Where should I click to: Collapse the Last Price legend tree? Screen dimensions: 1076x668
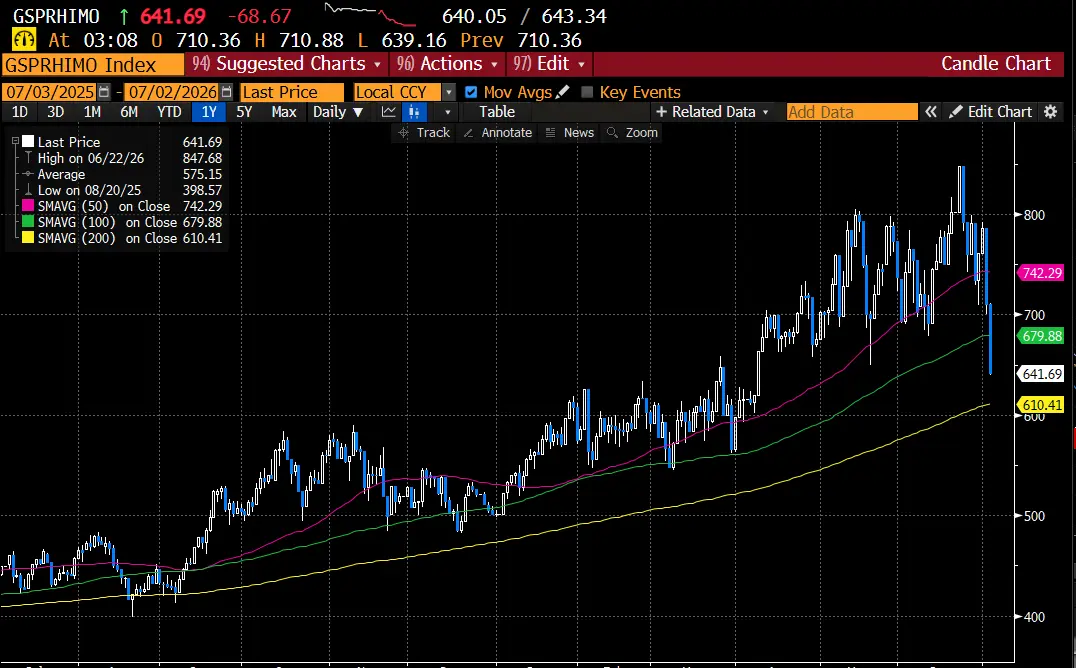15,141
